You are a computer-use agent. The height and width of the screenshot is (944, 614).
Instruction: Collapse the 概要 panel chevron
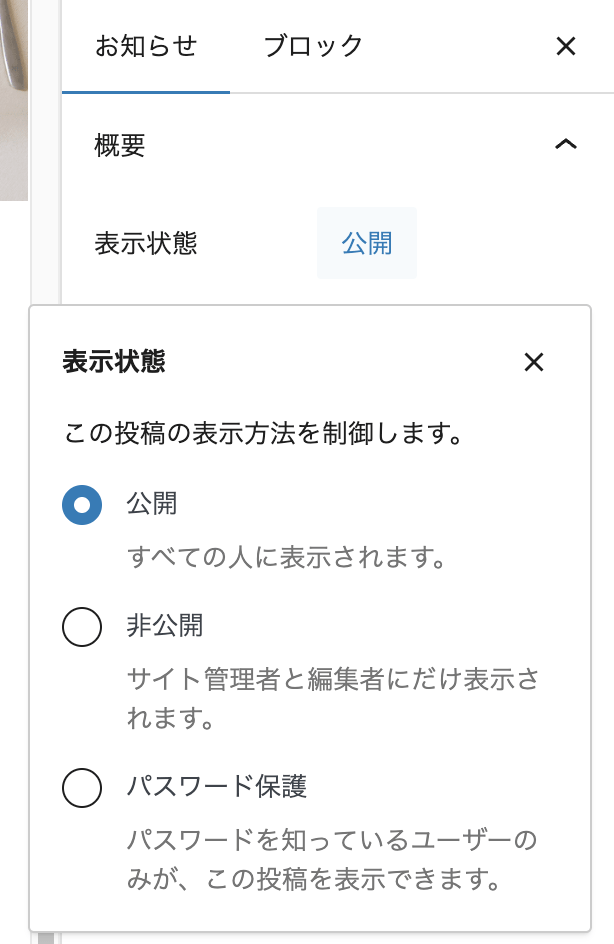566,145
